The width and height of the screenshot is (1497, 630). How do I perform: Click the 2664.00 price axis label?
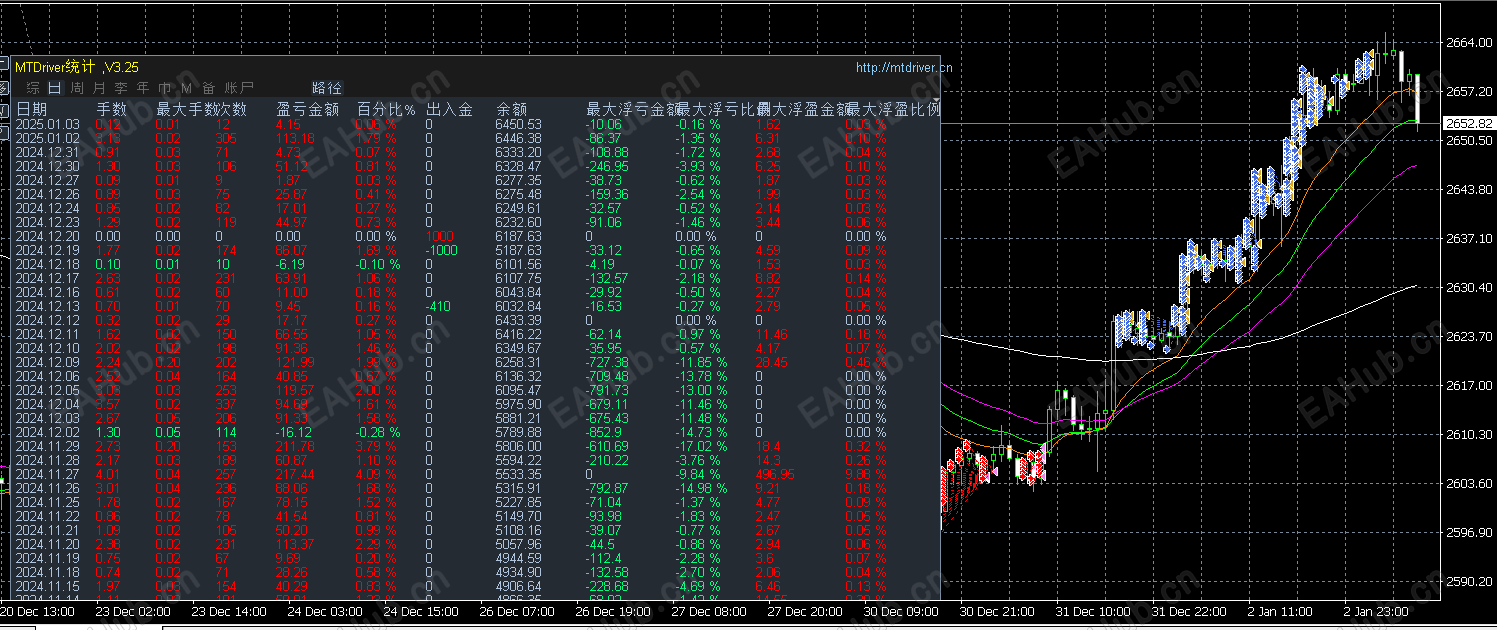tap(1469, 42)
